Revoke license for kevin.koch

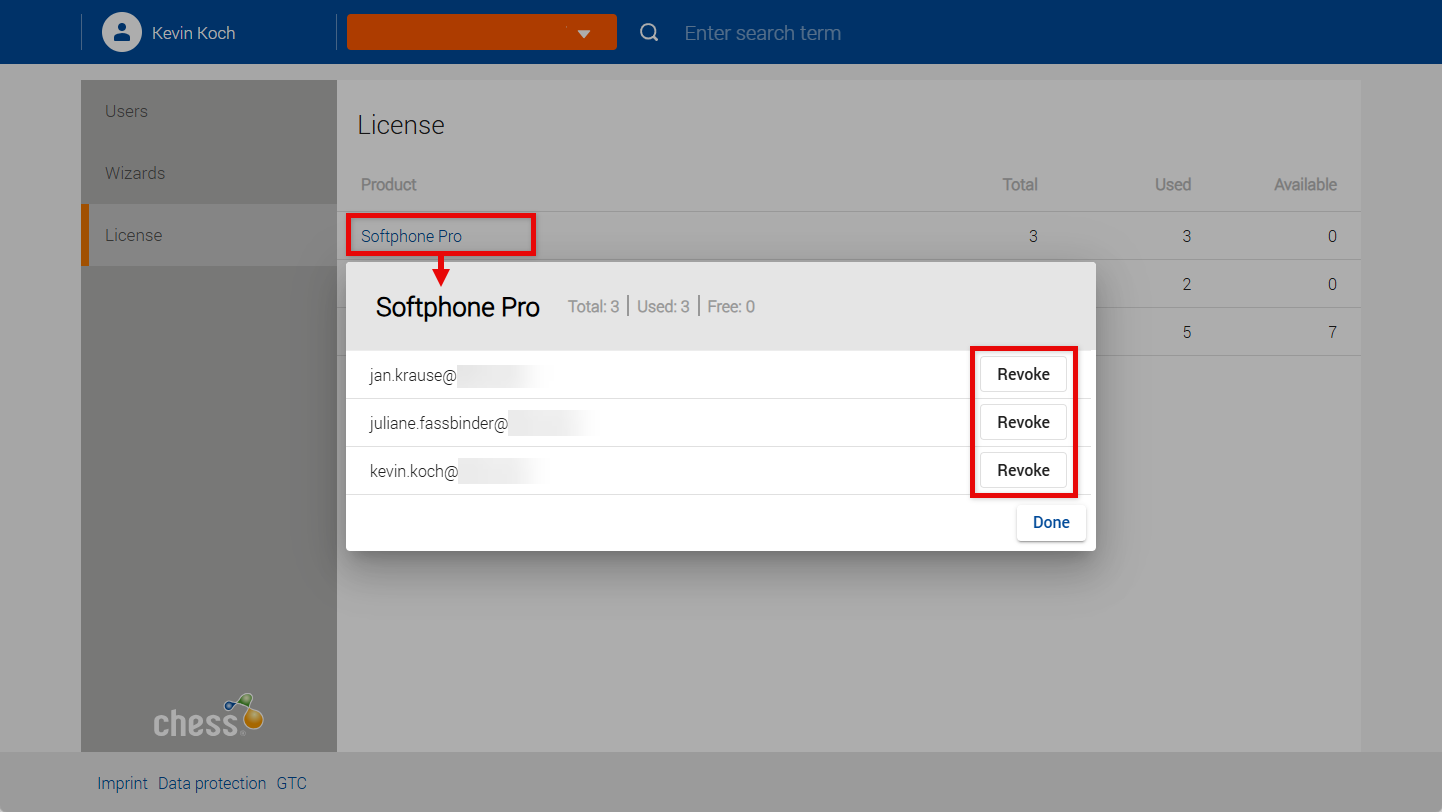pos(1022,470)
